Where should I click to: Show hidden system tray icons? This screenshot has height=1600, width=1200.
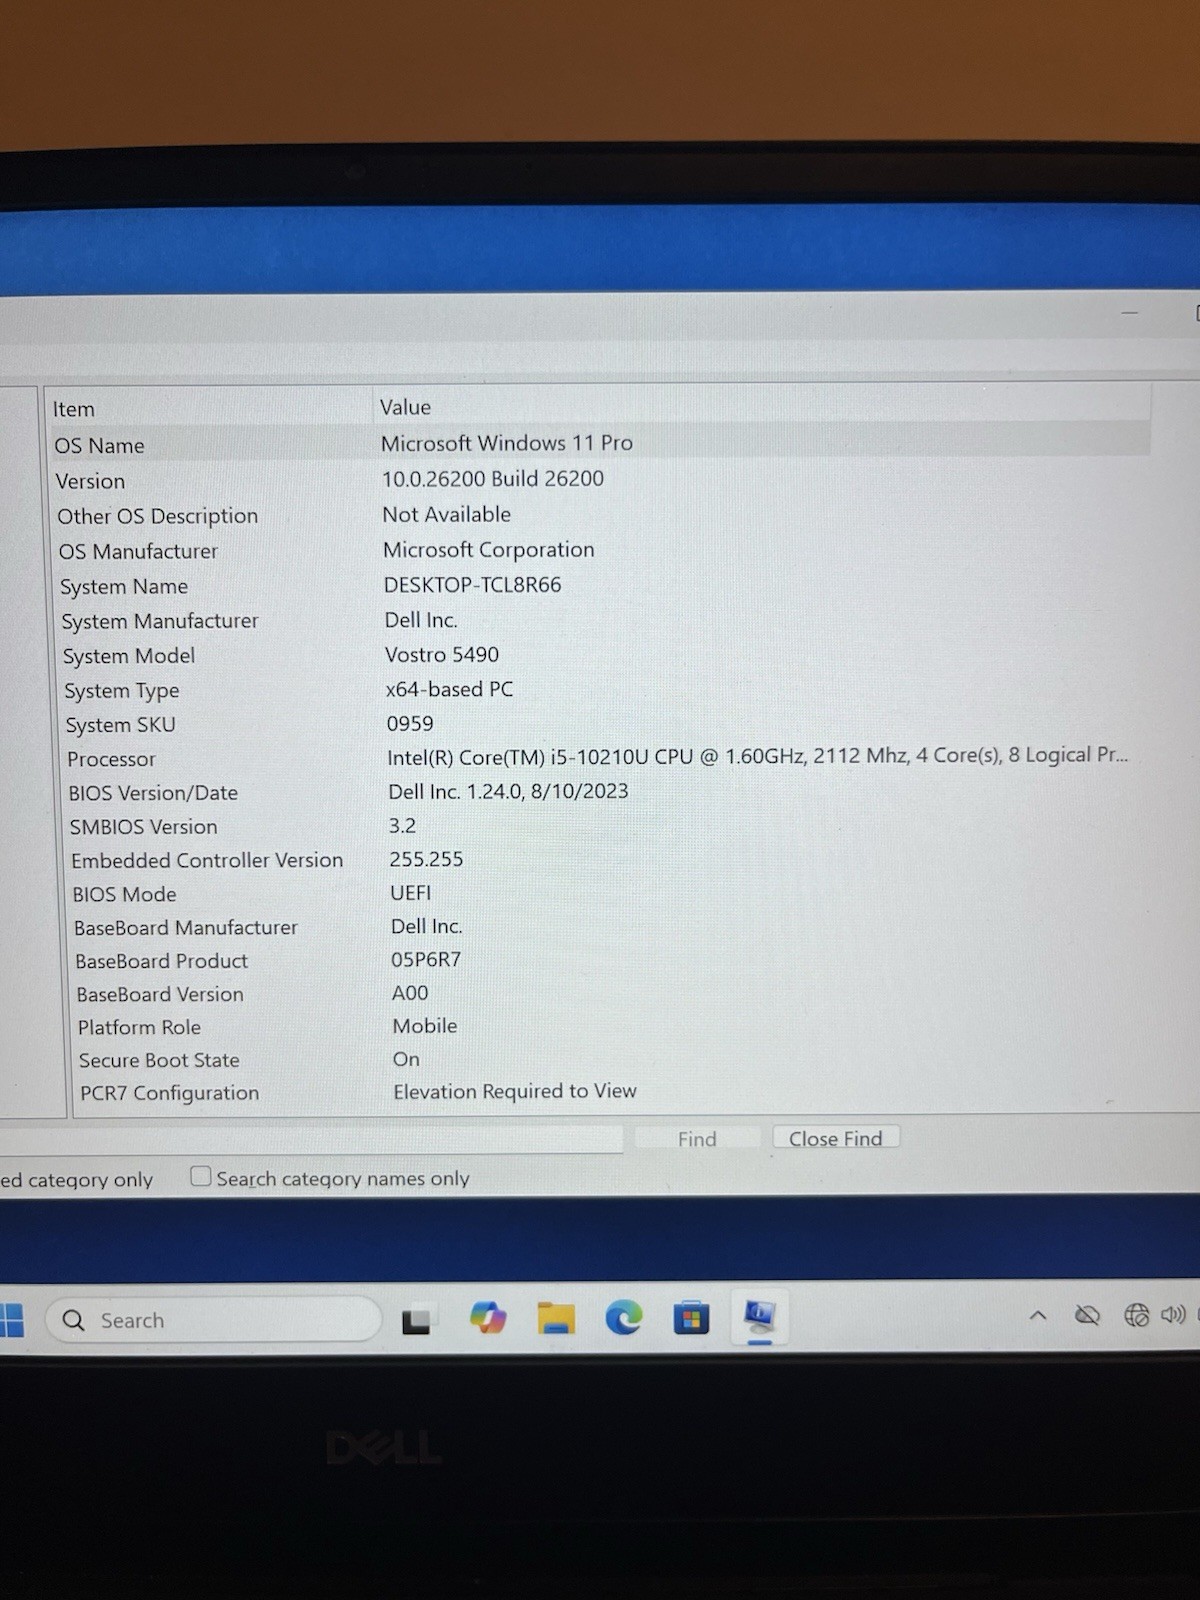click(1038, 1315)
